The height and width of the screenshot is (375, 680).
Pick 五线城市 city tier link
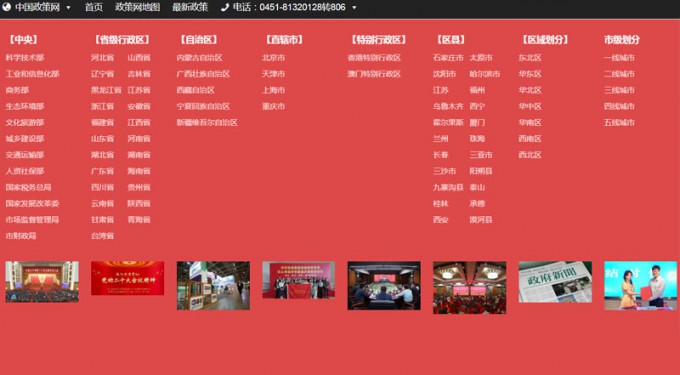[x=619, y=123]
